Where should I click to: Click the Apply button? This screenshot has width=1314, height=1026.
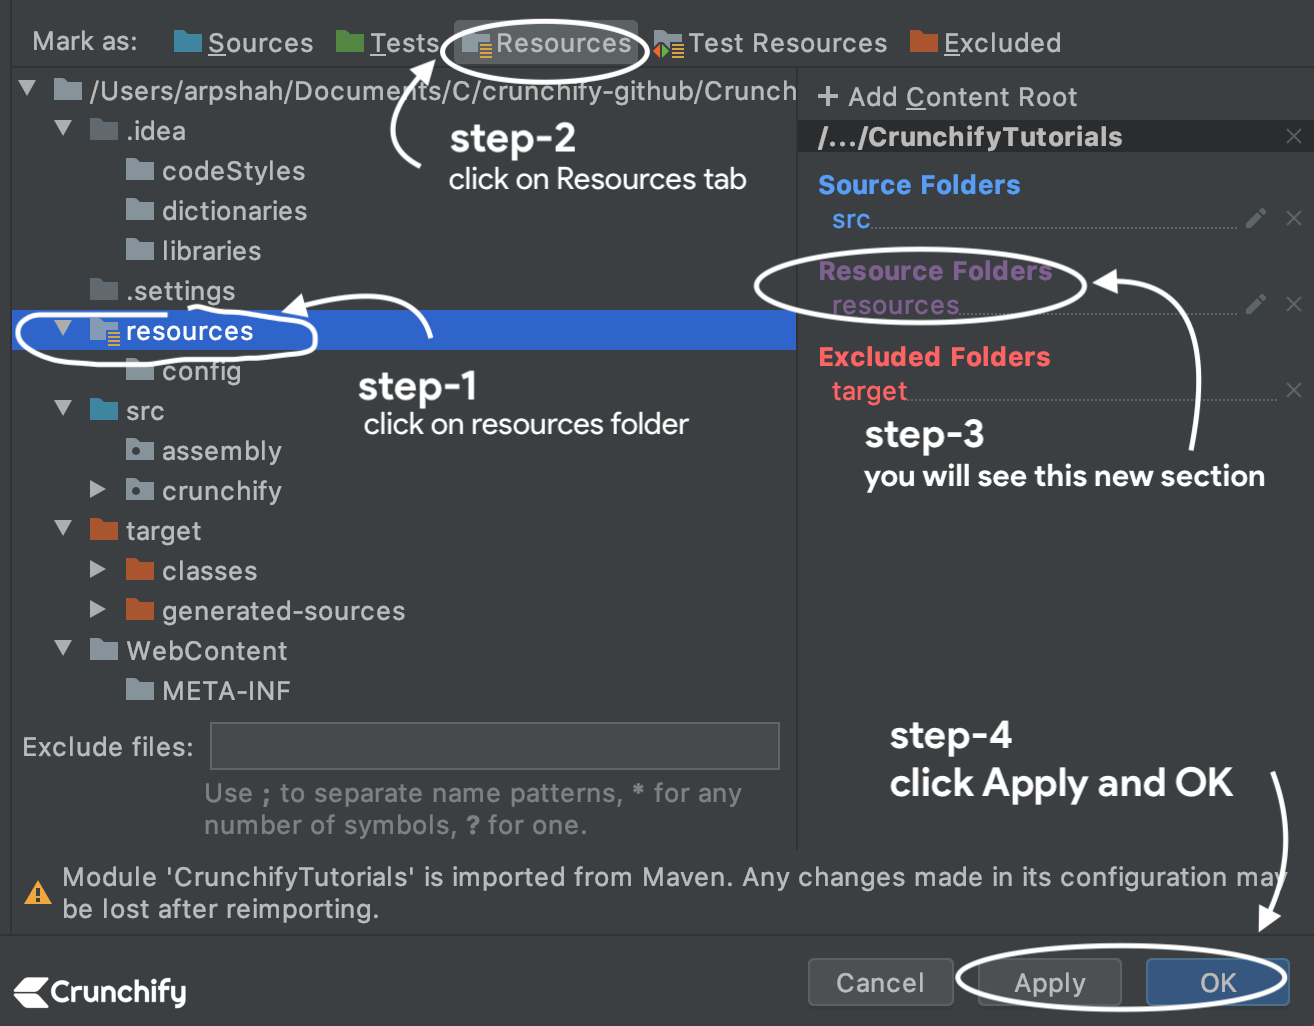[x=1048, y=982]
